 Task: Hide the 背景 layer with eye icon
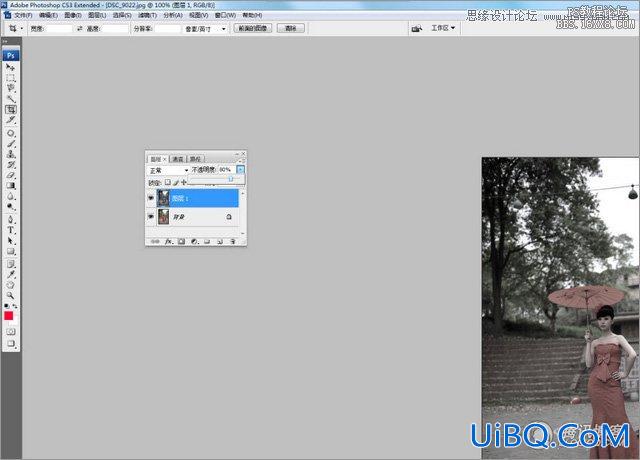coord(151,217)
